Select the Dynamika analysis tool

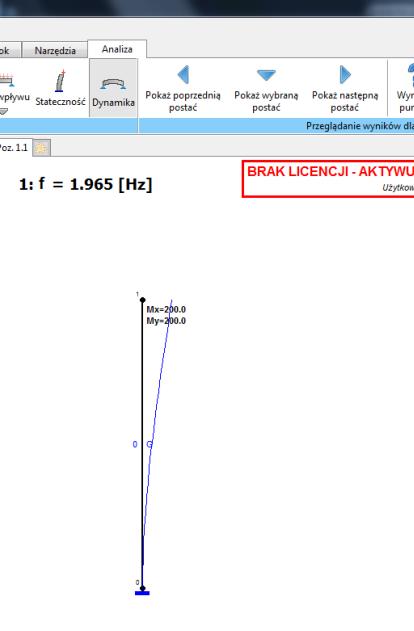pos(113,88)
